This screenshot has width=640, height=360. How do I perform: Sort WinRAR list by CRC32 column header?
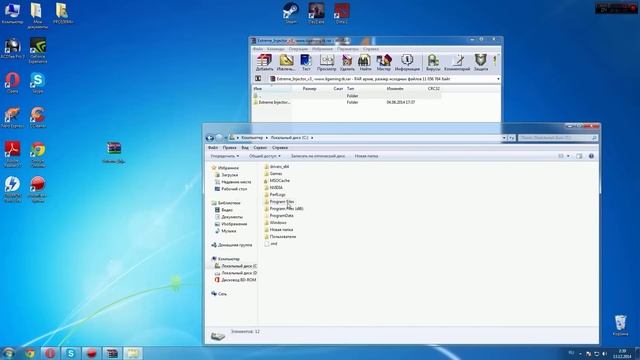[x=433, y=89]
